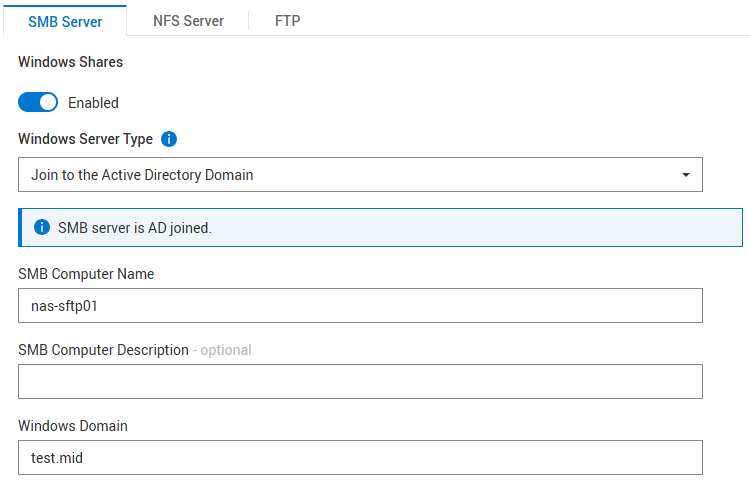Click the Windows Server Type label

click(85, 139)
